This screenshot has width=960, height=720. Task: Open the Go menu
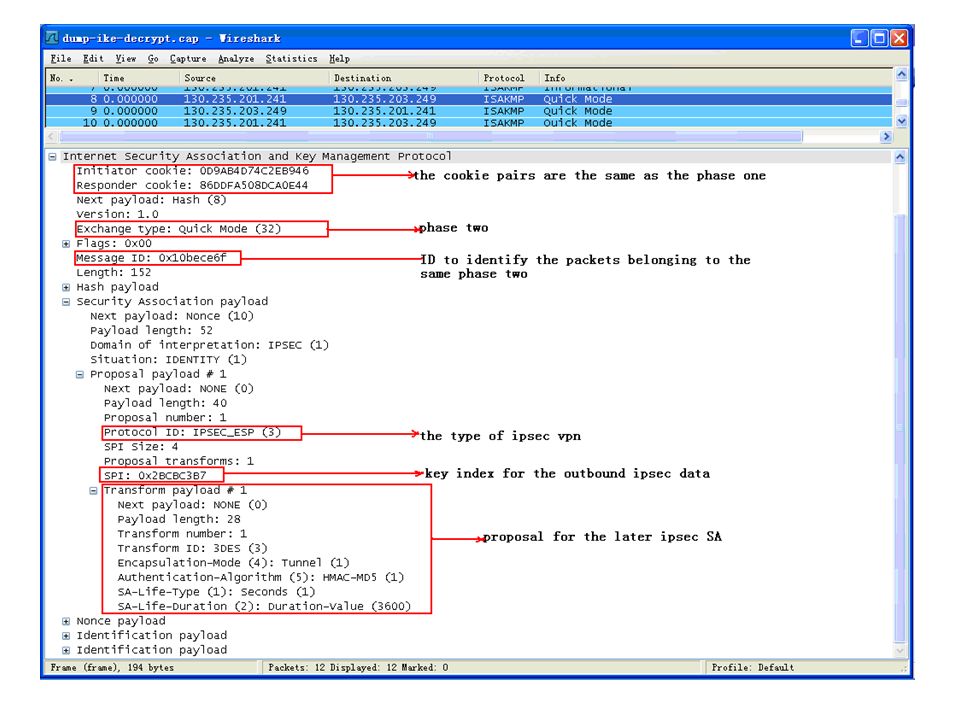coord(153,59)
